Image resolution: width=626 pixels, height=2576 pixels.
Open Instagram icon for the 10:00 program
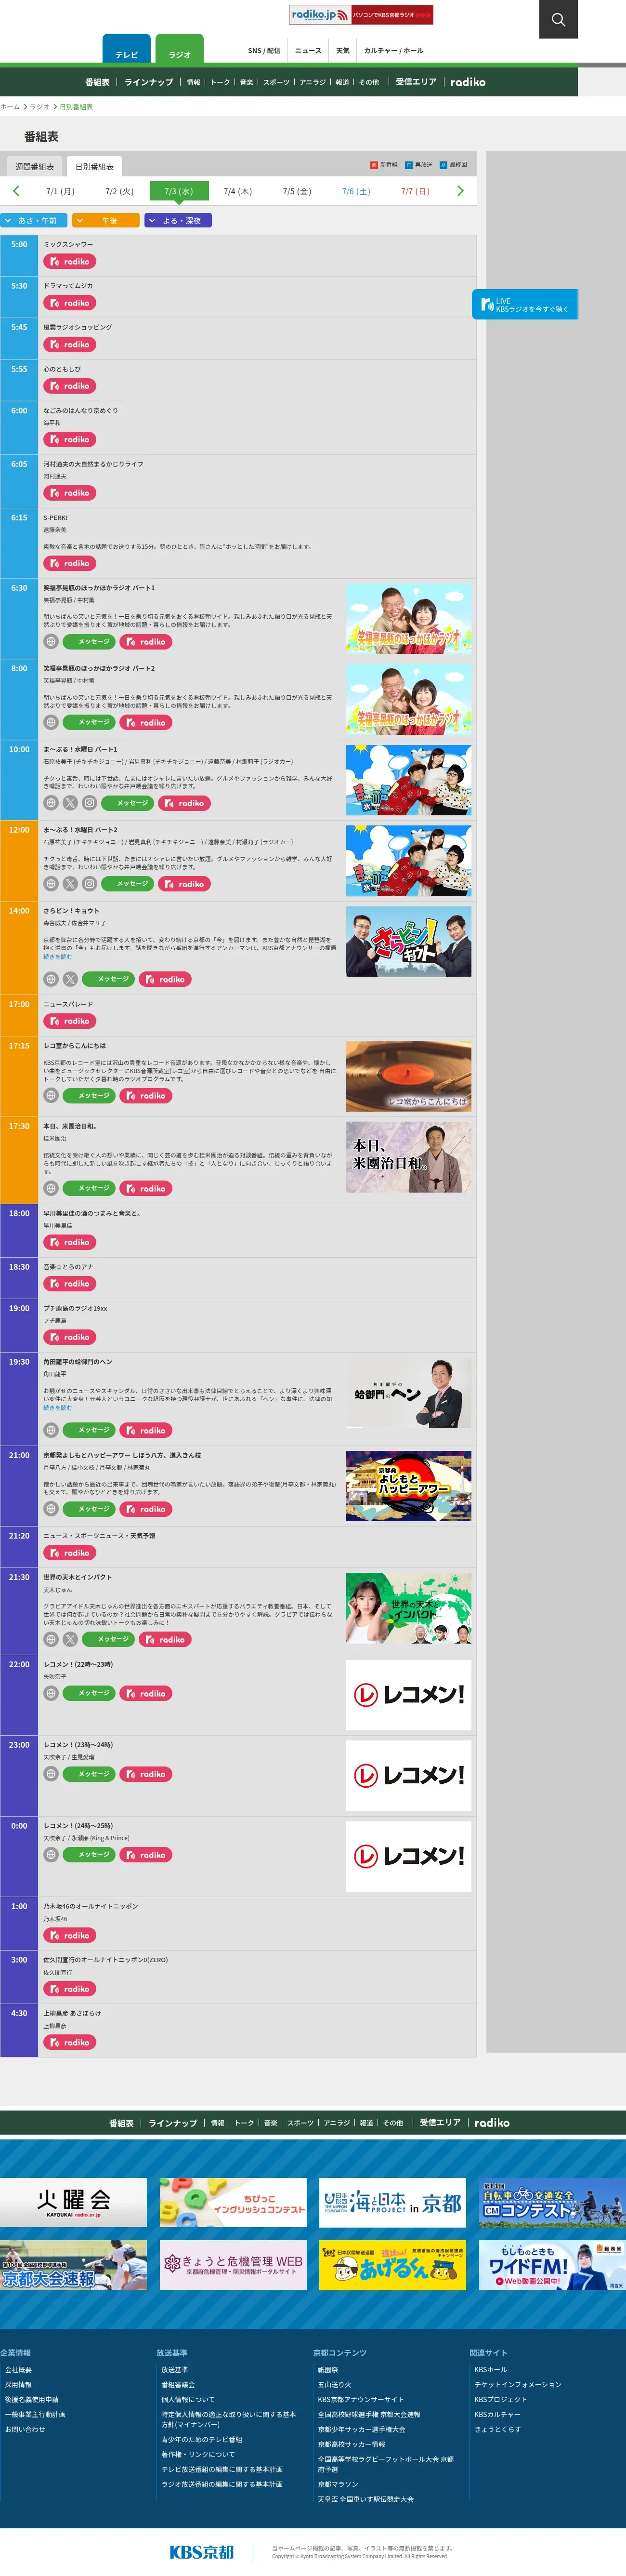pyautogui.click(x=89, y=803)
